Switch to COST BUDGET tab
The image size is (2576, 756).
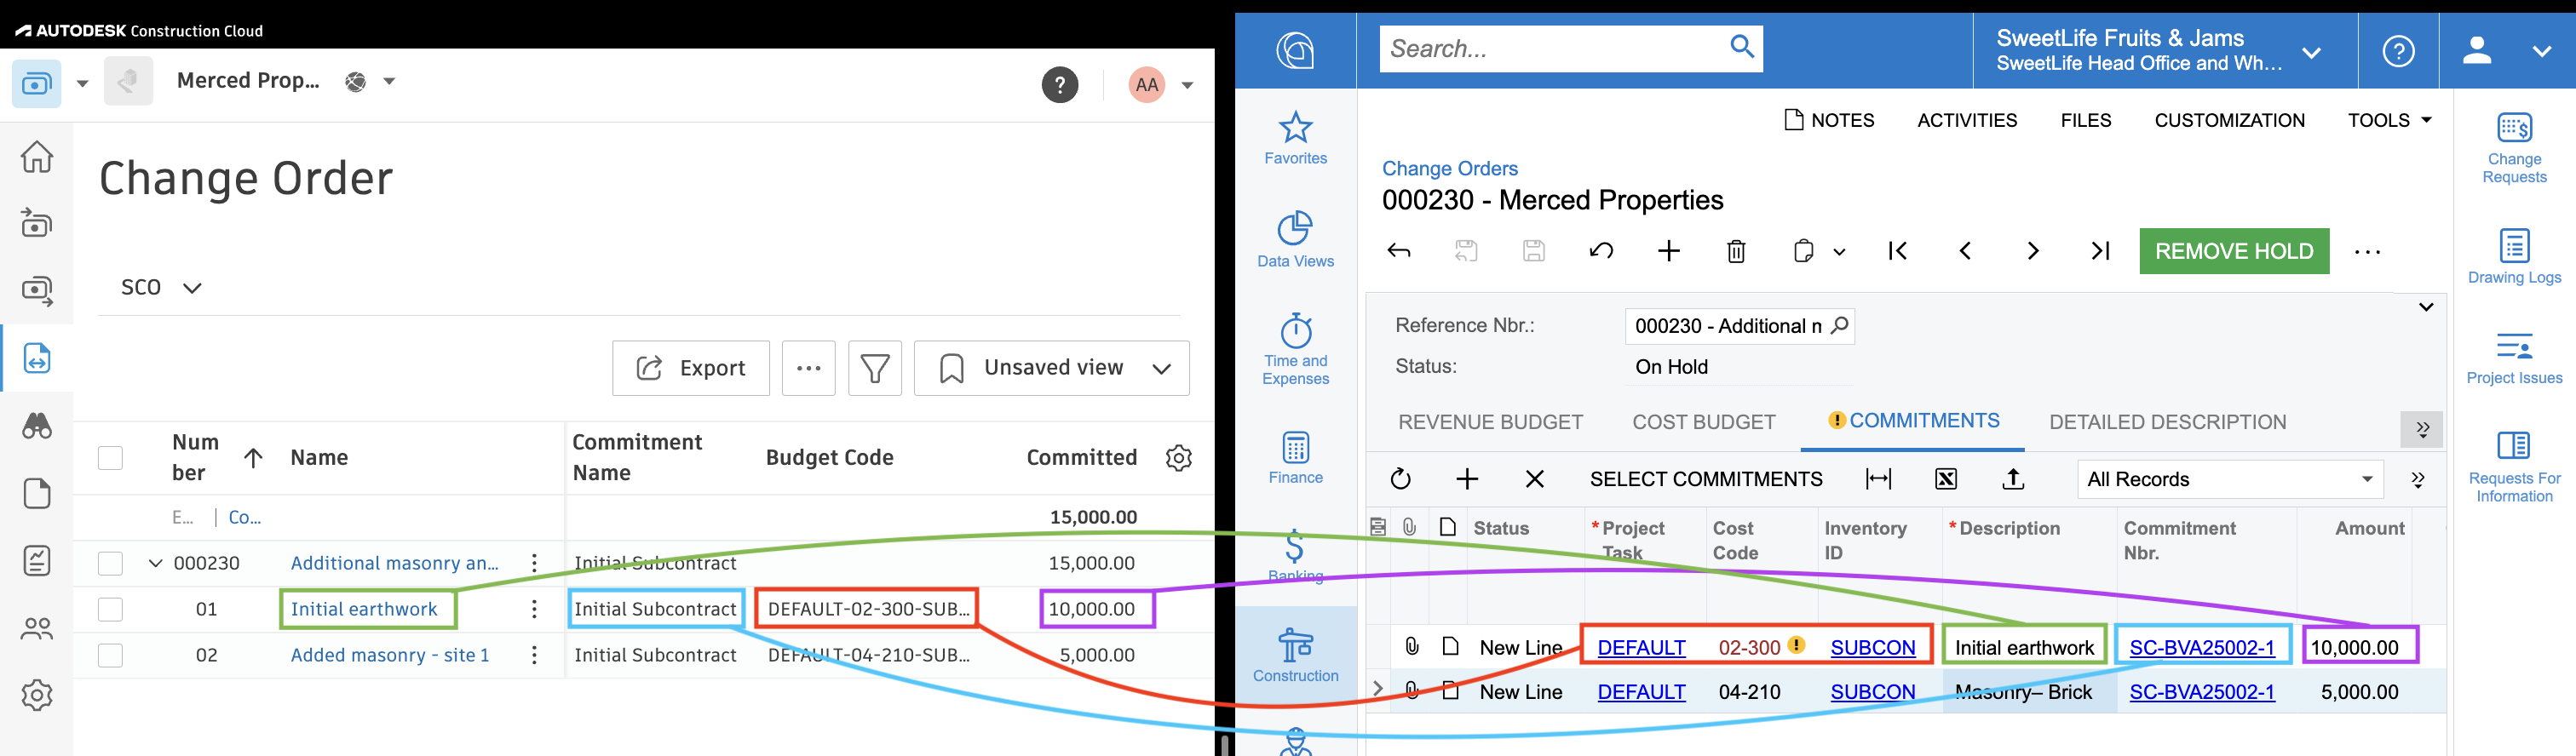[x=1704, y=422]
